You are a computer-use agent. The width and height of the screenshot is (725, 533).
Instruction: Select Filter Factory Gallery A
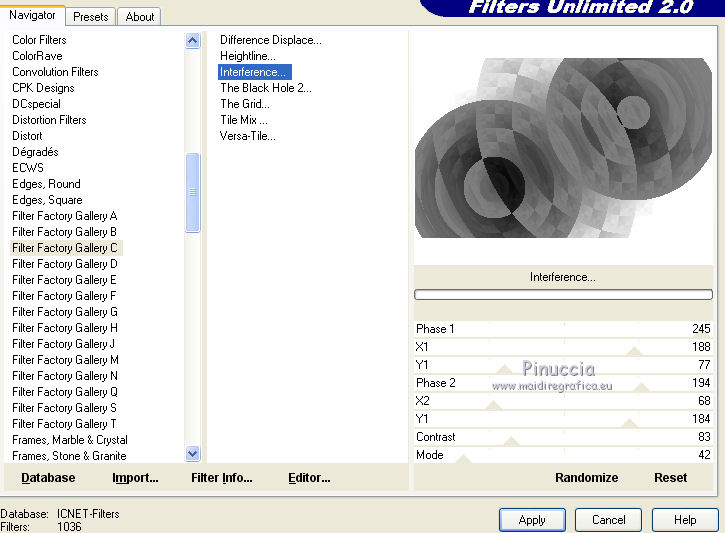[64, 216]
